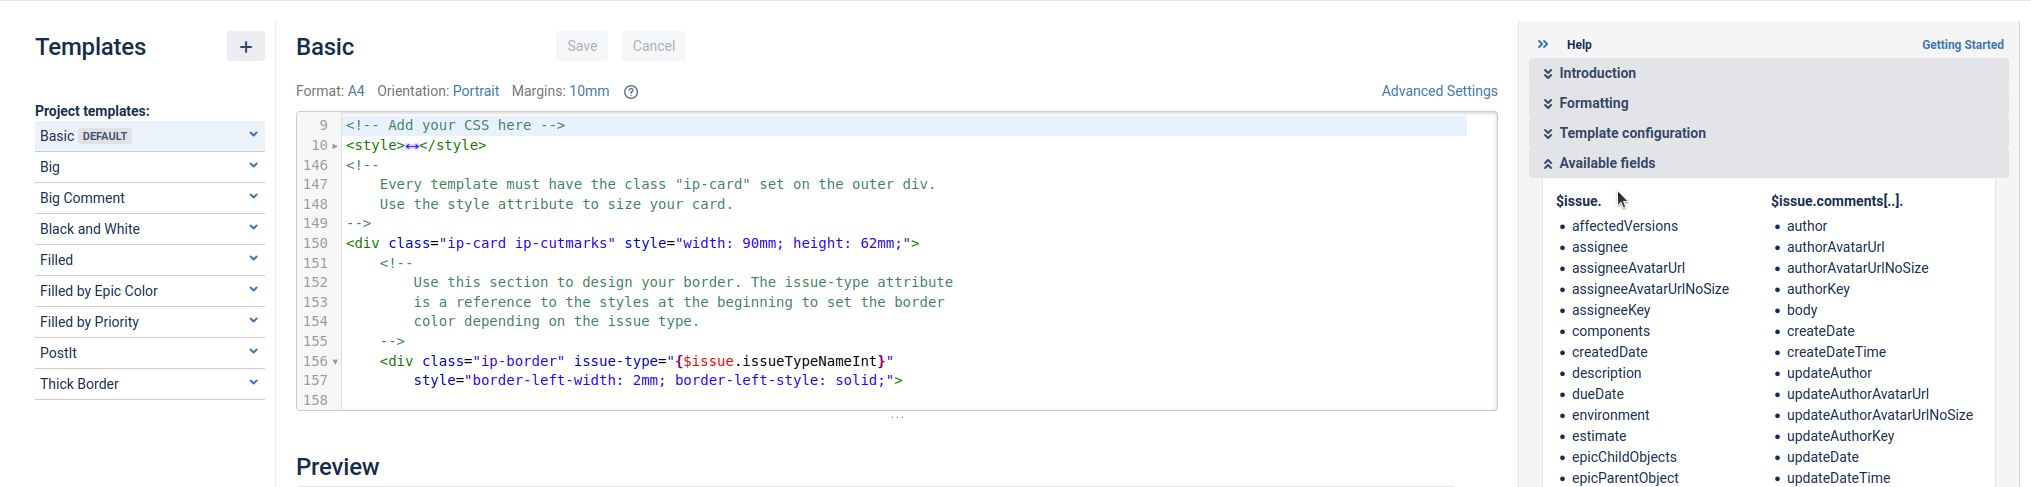Screen dimensions: 2031x487
Task: Select the Filled by Epic Color template
Action: click(x=99, y=291)
